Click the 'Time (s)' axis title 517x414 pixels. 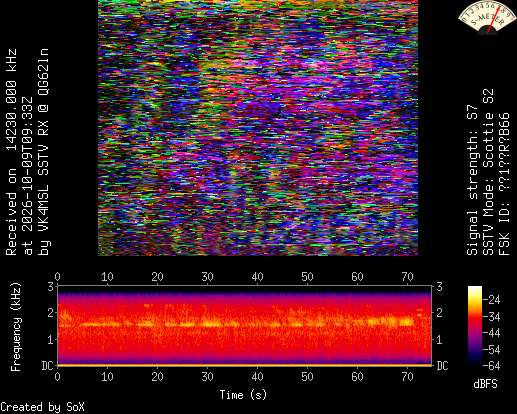coord(243,395)
